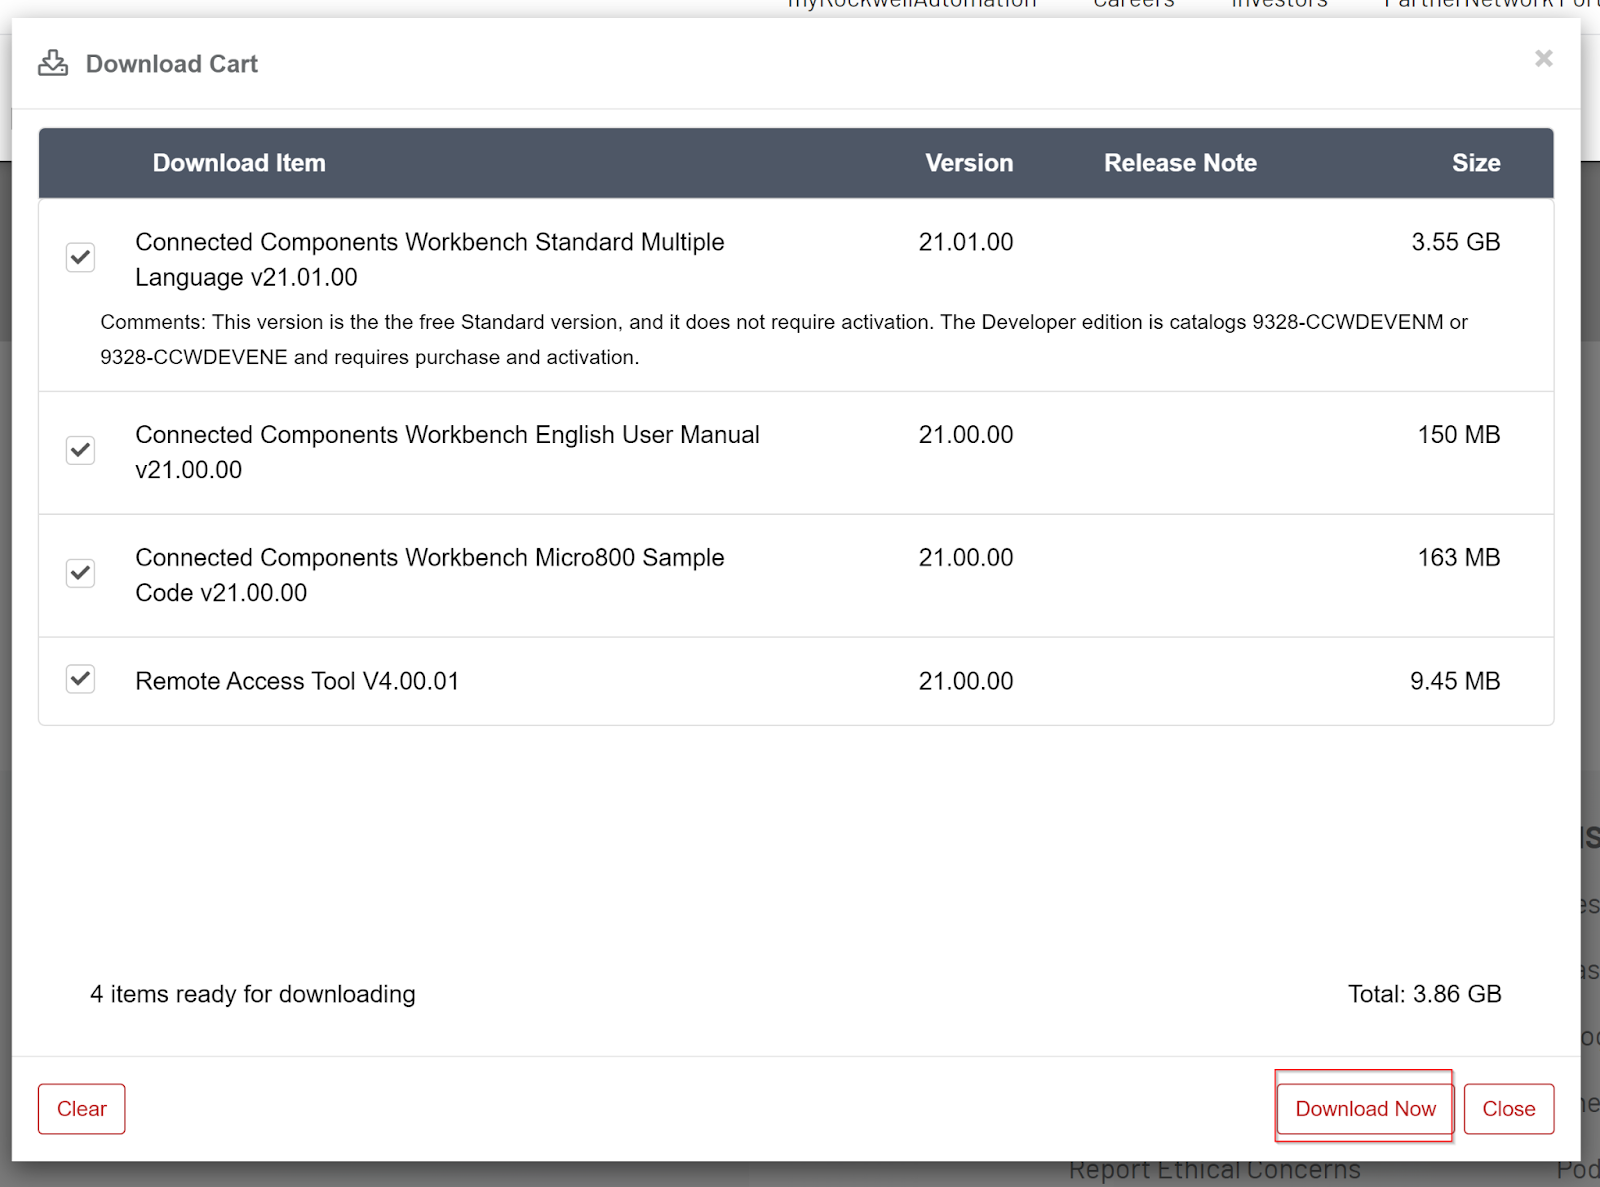Click the Total: 3.86 GB text
Viewport: 1600px width, 1187px height.
coord(1424,994)
